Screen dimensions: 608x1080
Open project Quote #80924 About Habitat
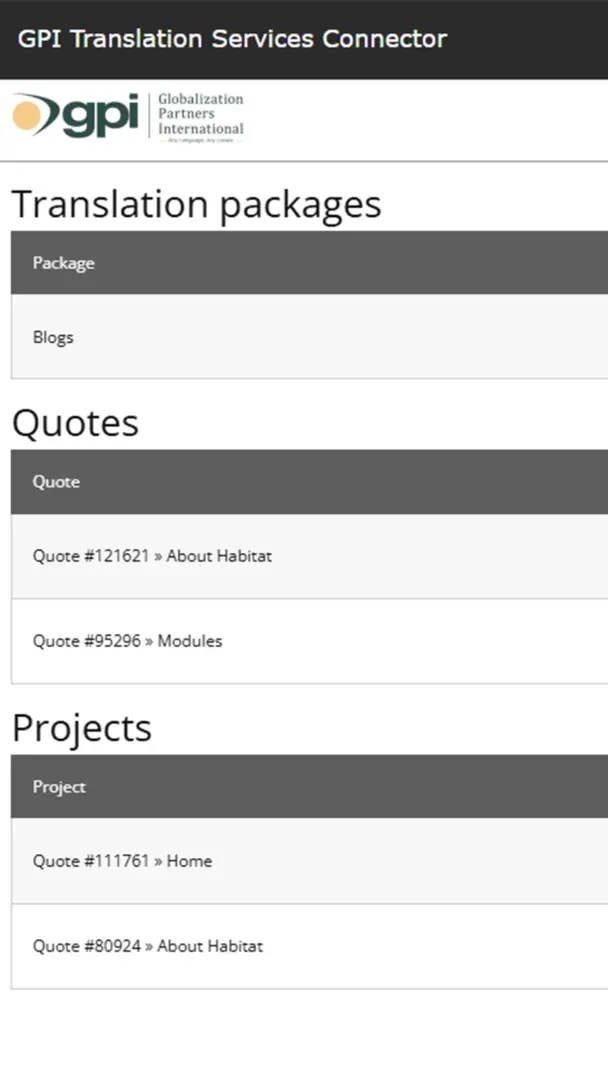click(147, 946)
